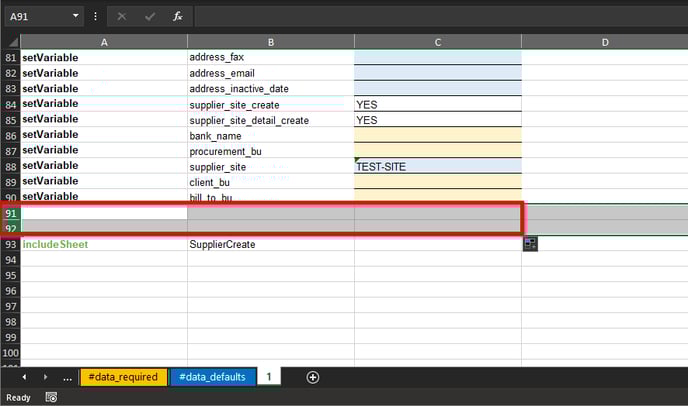Click the Paste Options icon near row 93
Viewport: 688px width, 406px height.
[x=530, y=244]
